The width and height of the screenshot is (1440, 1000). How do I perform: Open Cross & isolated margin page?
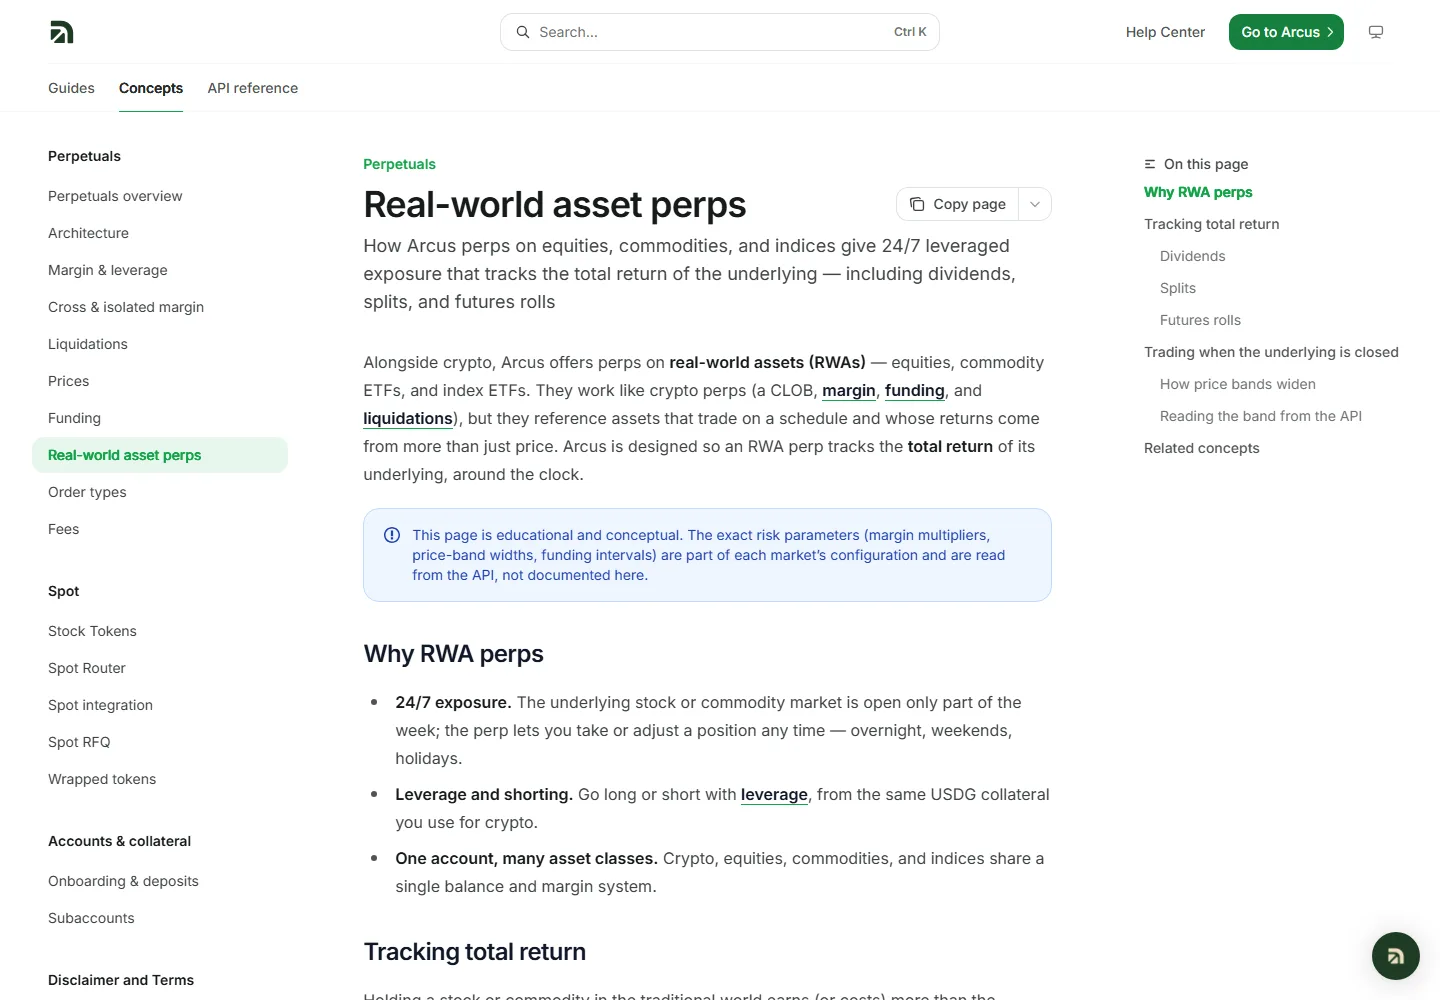[x=126, y=307]
